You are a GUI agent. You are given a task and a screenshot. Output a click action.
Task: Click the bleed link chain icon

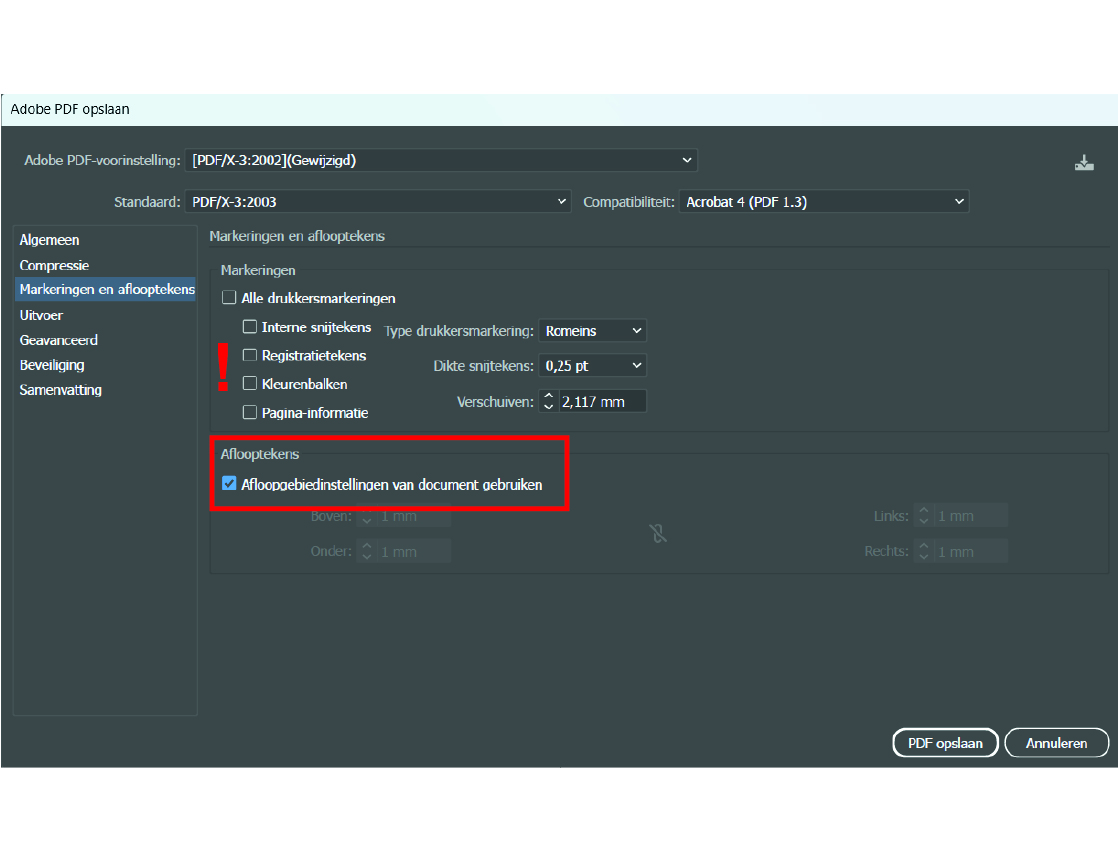coord(658,534)
